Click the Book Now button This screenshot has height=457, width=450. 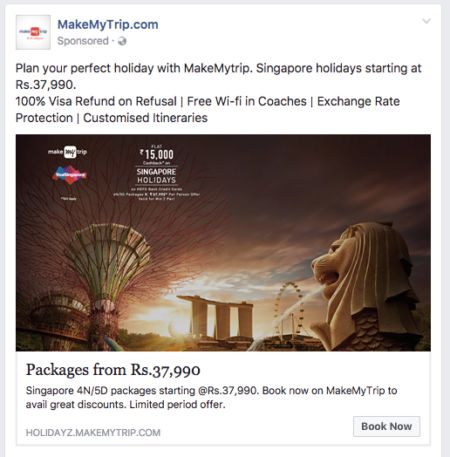click(386, 426)
